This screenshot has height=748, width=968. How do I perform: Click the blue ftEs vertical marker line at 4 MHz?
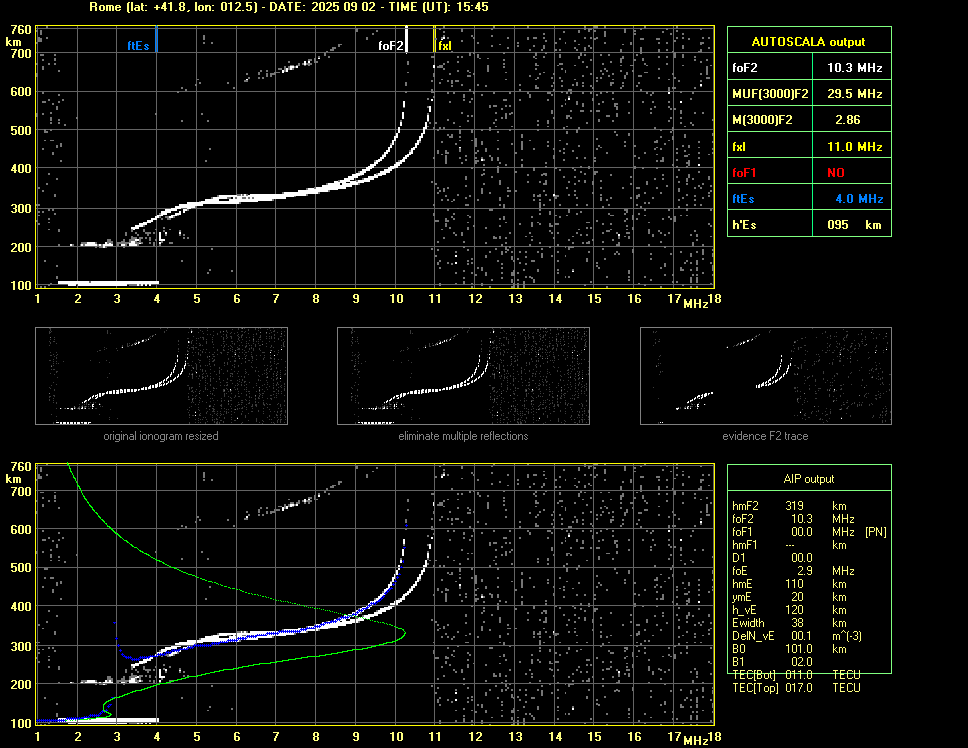157,38
